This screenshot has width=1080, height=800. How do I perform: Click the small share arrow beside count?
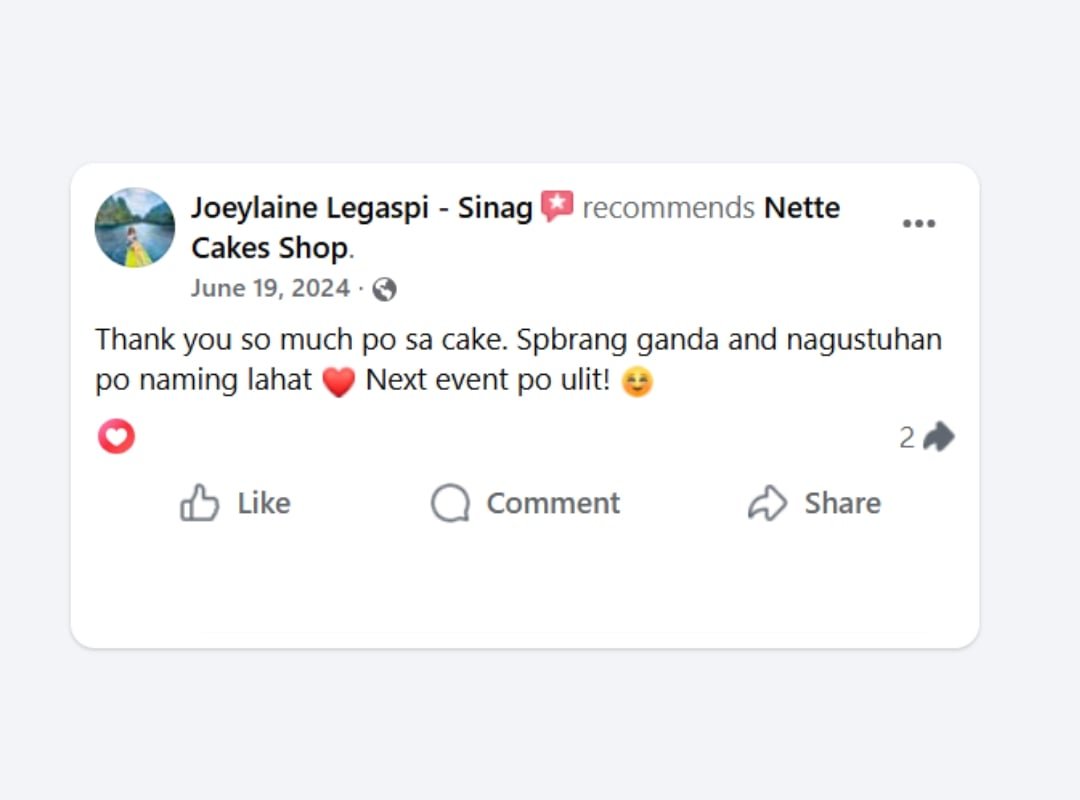click(x=938, y=437)
